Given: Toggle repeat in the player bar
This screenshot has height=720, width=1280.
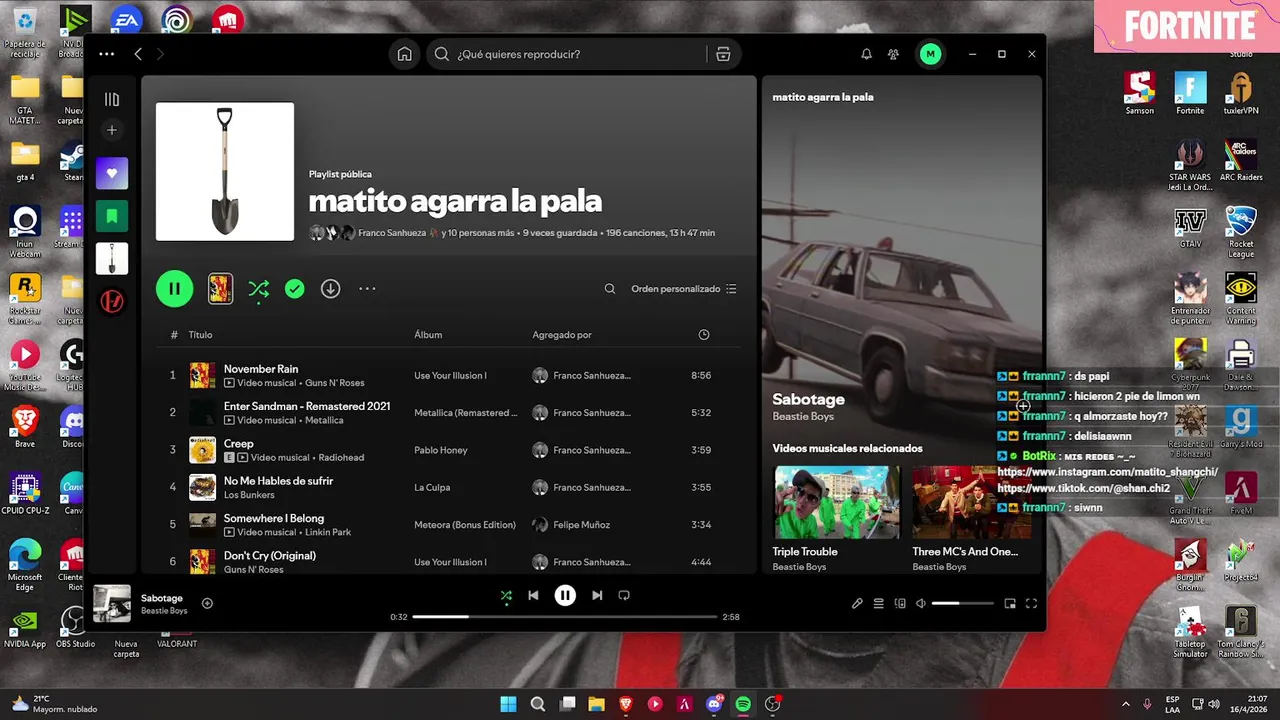Looking at the screenshot, I should (x=624, y=595).
